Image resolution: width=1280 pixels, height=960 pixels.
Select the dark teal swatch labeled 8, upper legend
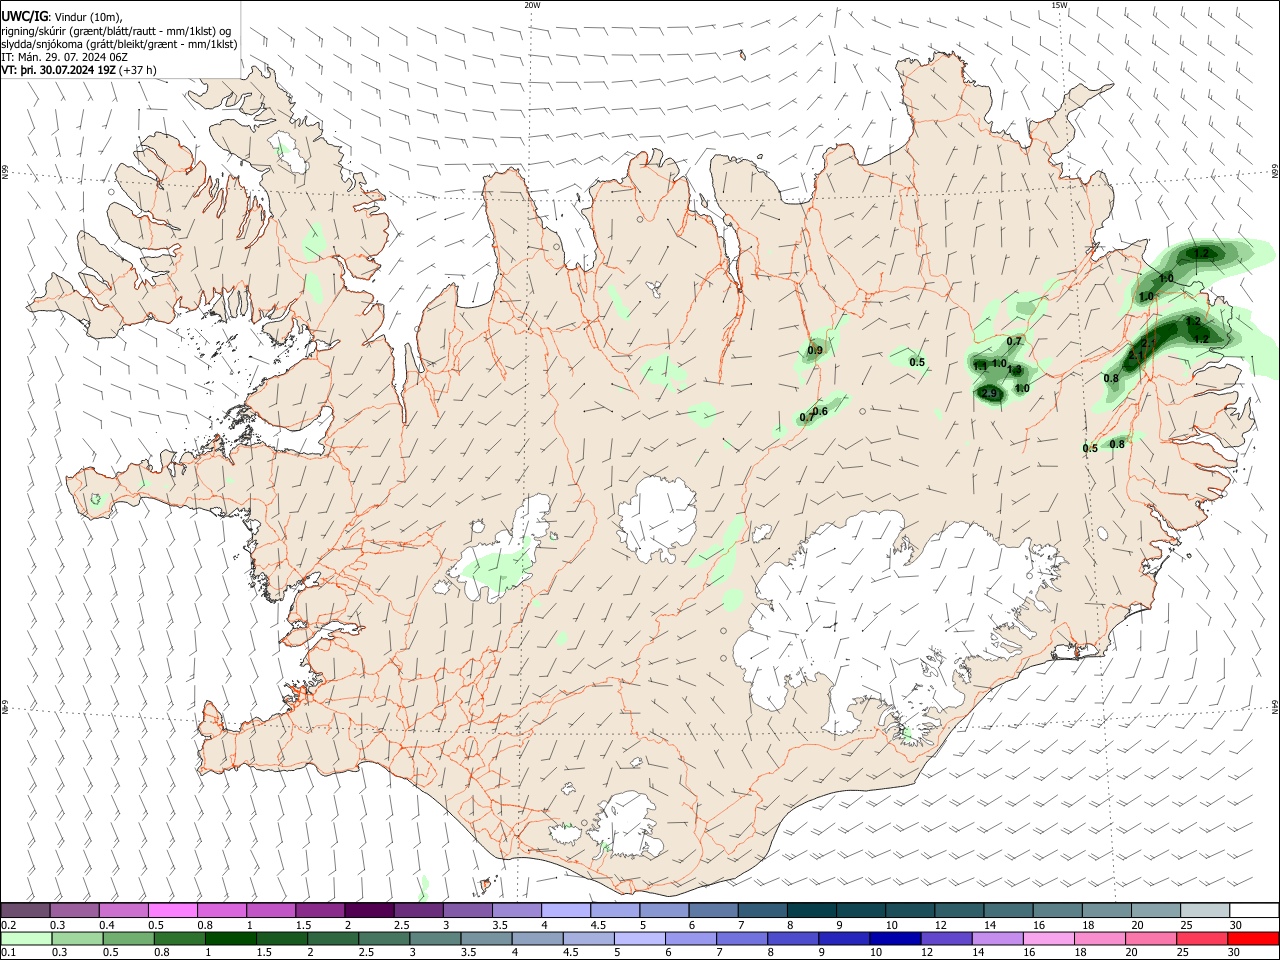(812, 911)
